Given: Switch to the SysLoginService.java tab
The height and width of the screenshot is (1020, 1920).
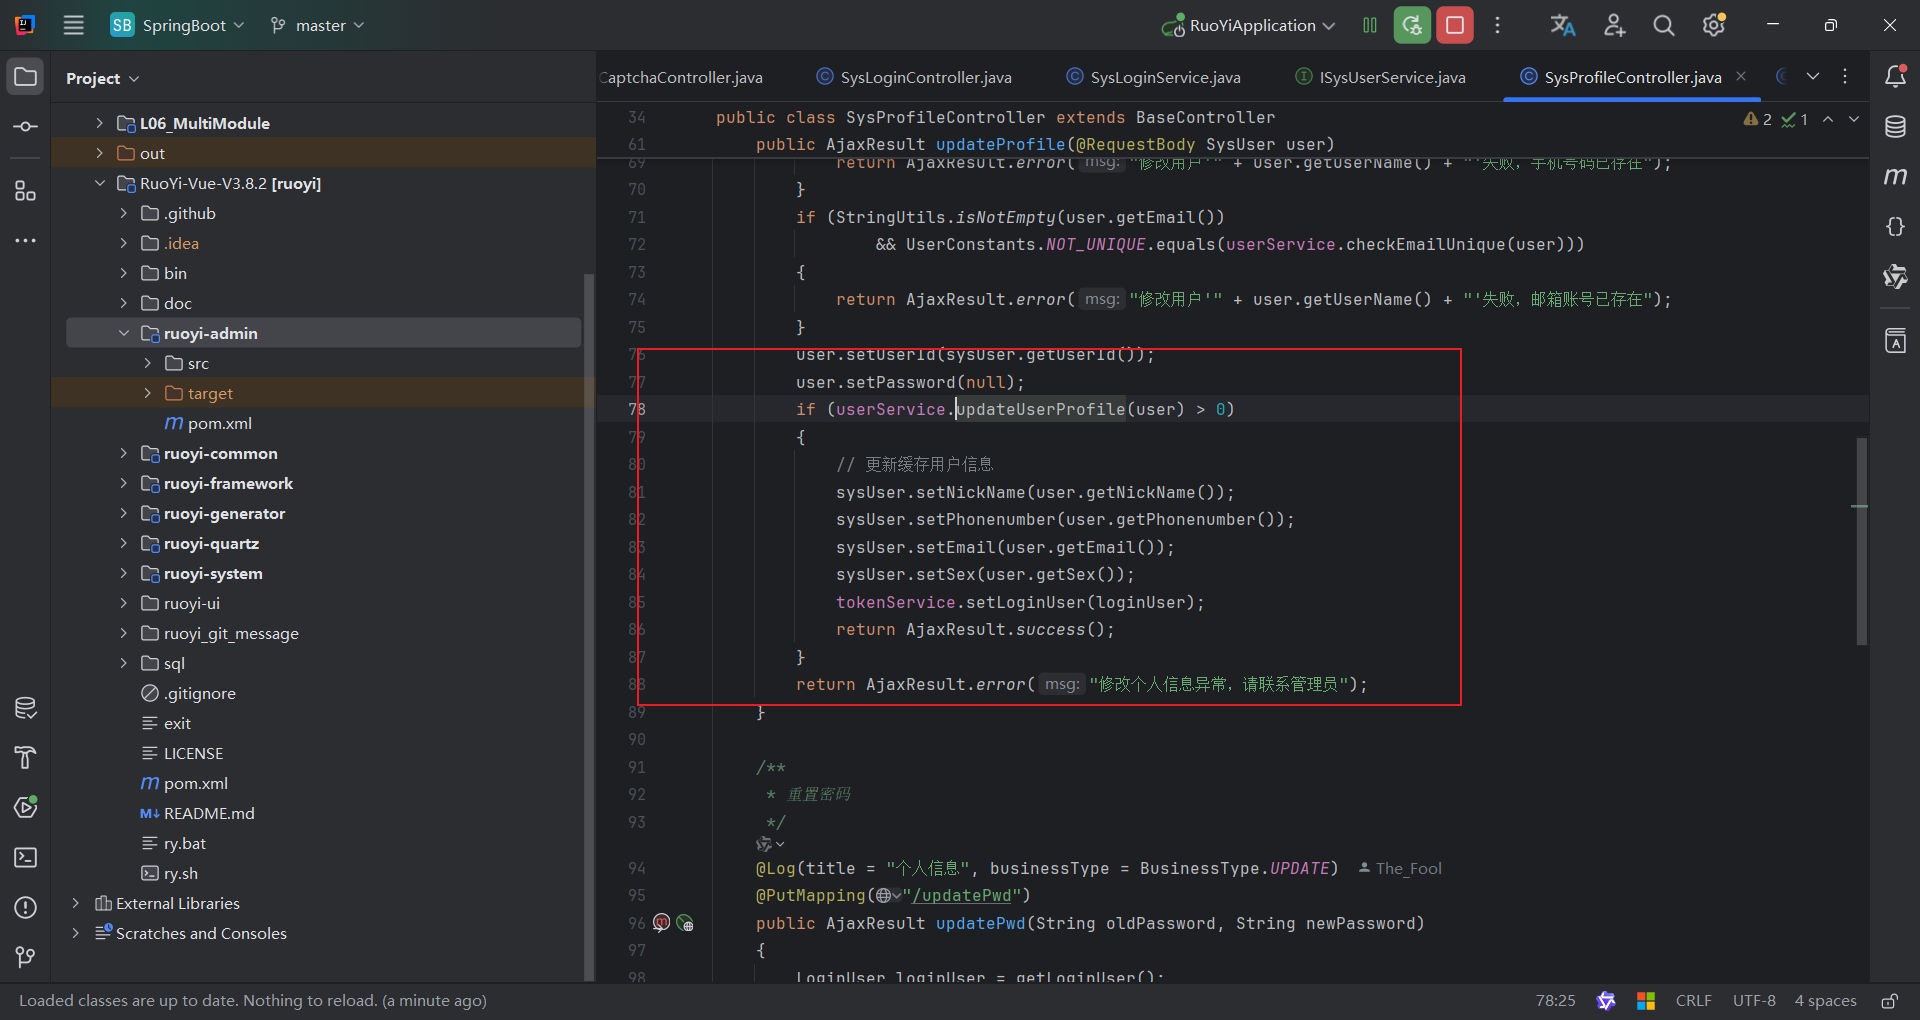Looking at the screenshot, I should (1153, 77).
